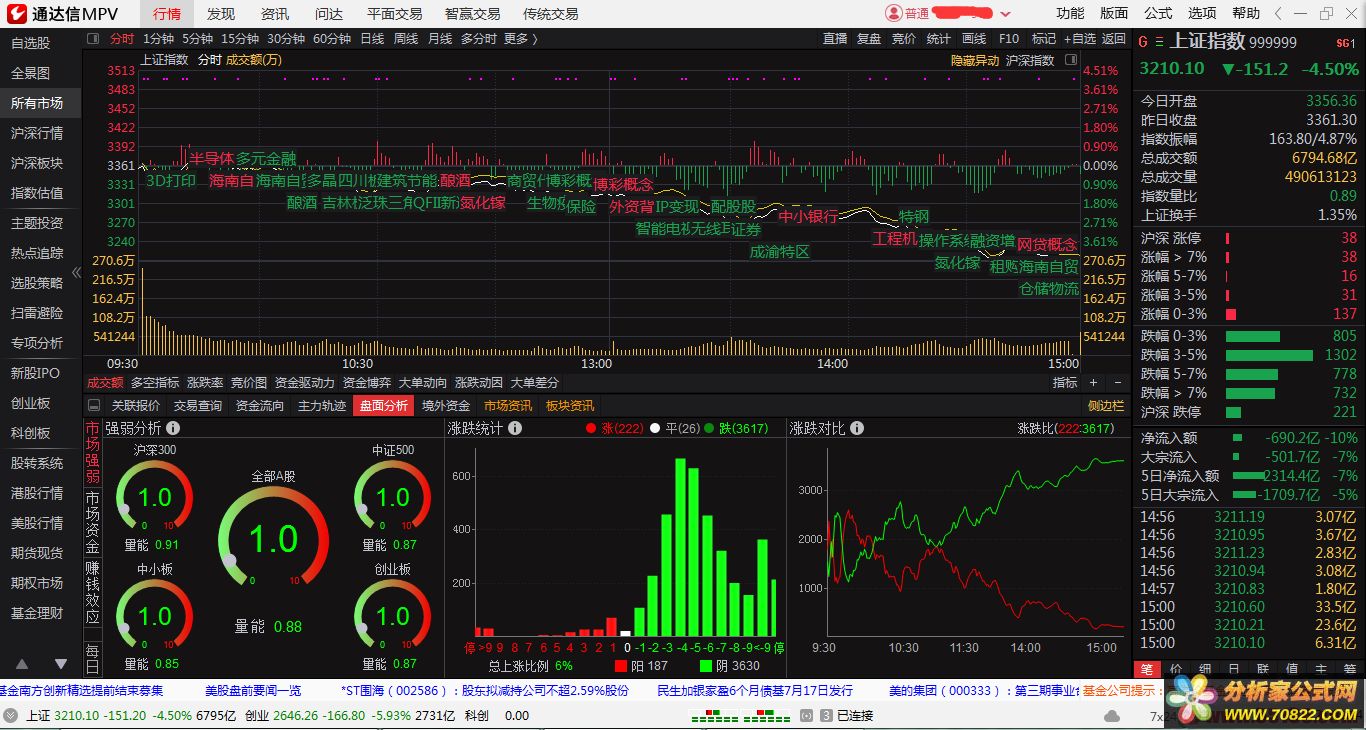The width and height of the screenshot is (1366, 730).
Task: Click the SG1 indicator icon
Action: [1345, 43]
